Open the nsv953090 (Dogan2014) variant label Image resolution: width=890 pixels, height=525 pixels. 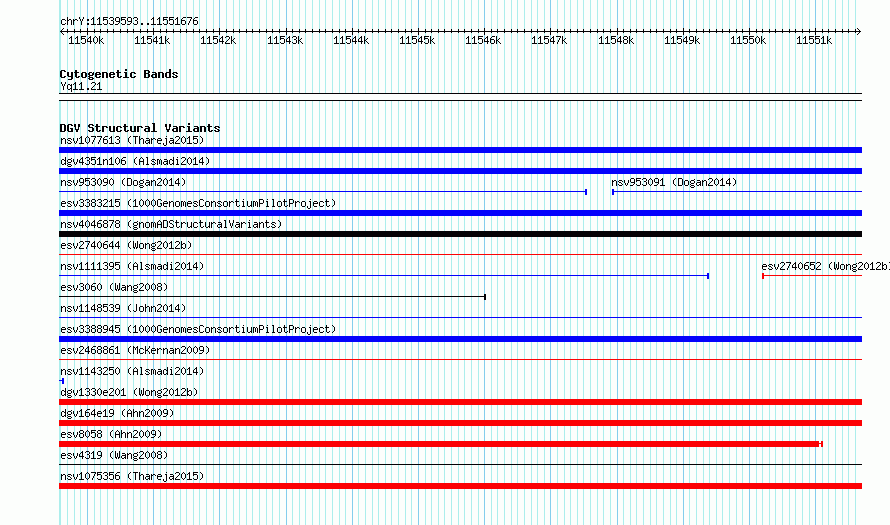(123, 182)
